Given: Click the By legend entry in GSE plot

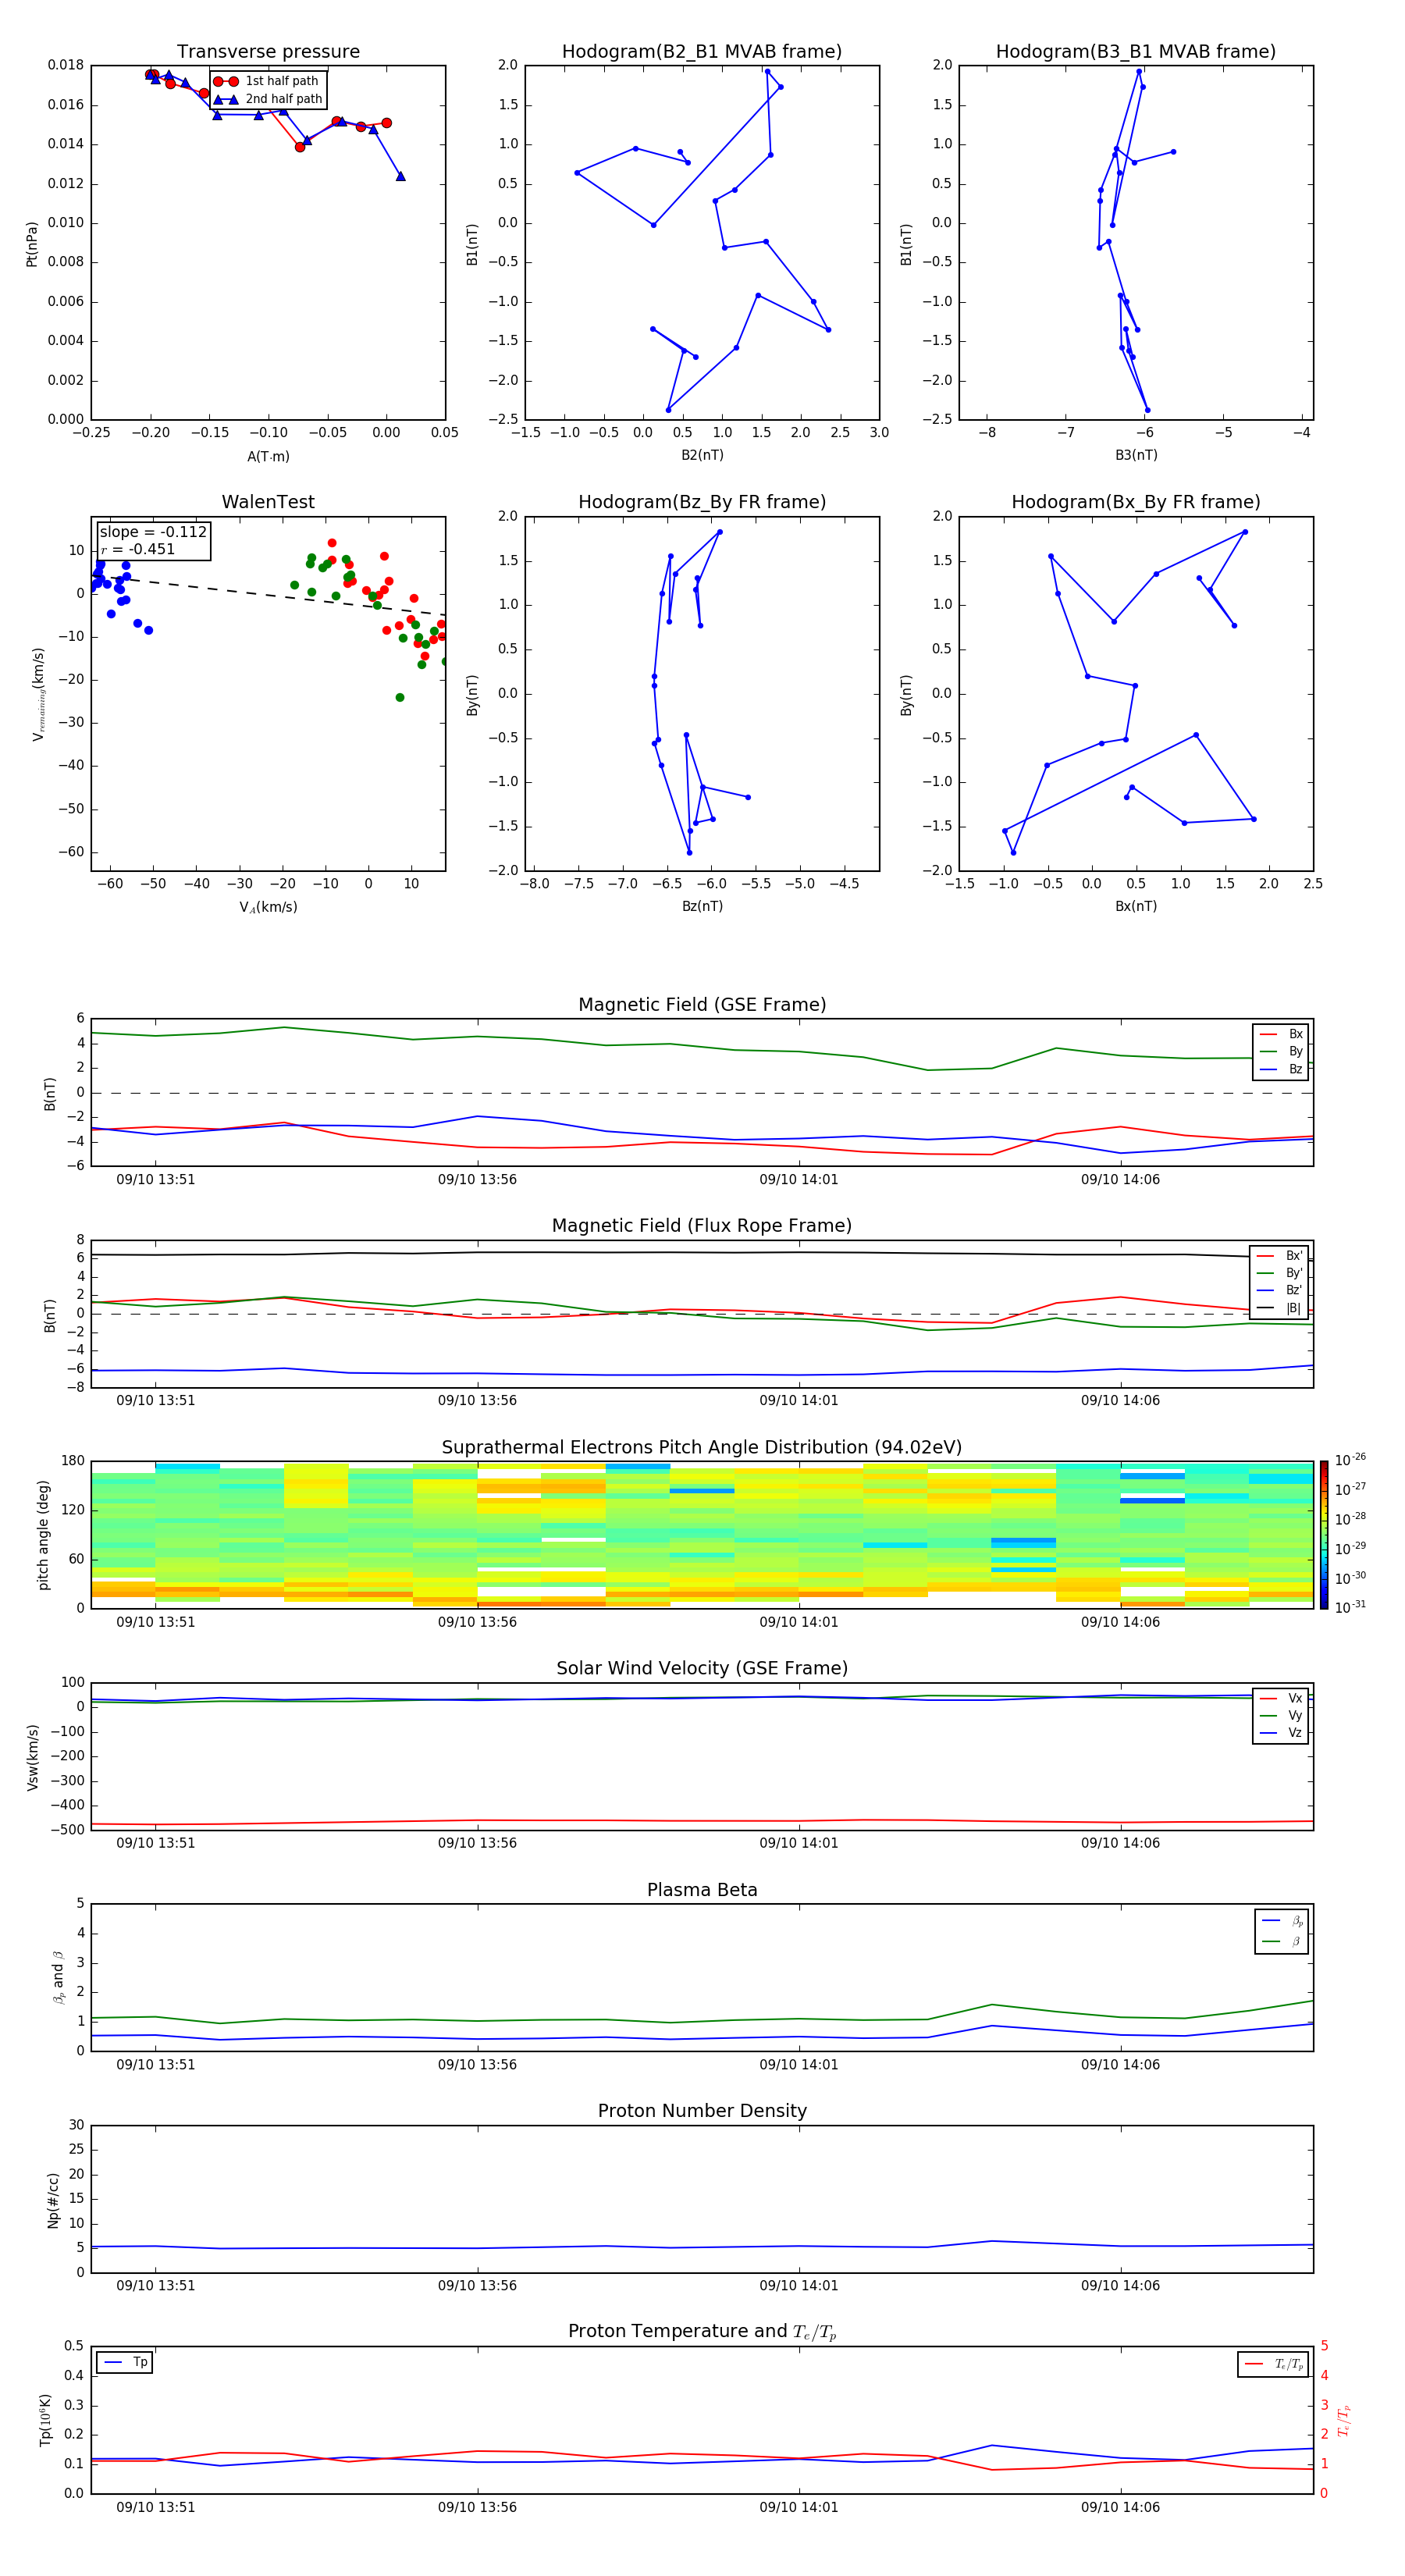Looking at the screenshot, I should pyautogui.click(x=1281, y=1052).
